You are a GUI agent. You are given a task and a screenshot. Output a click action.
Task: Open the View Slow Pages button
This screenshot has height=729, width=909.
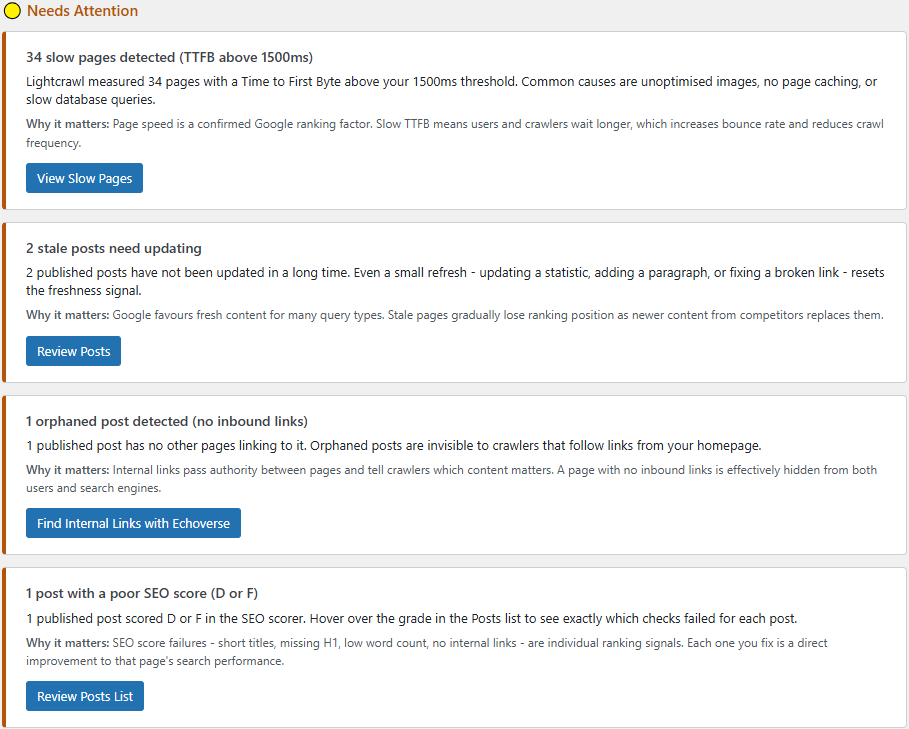point(84,178)
